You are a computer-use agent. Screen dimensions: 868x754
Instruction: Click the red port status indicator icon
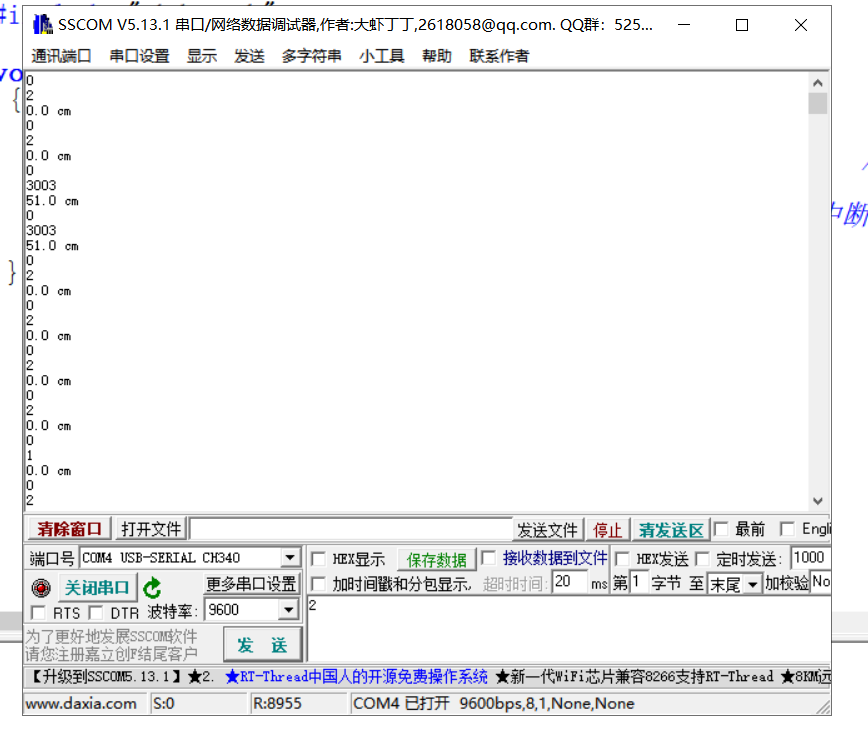pyautogui.click(x=41, y=588)
